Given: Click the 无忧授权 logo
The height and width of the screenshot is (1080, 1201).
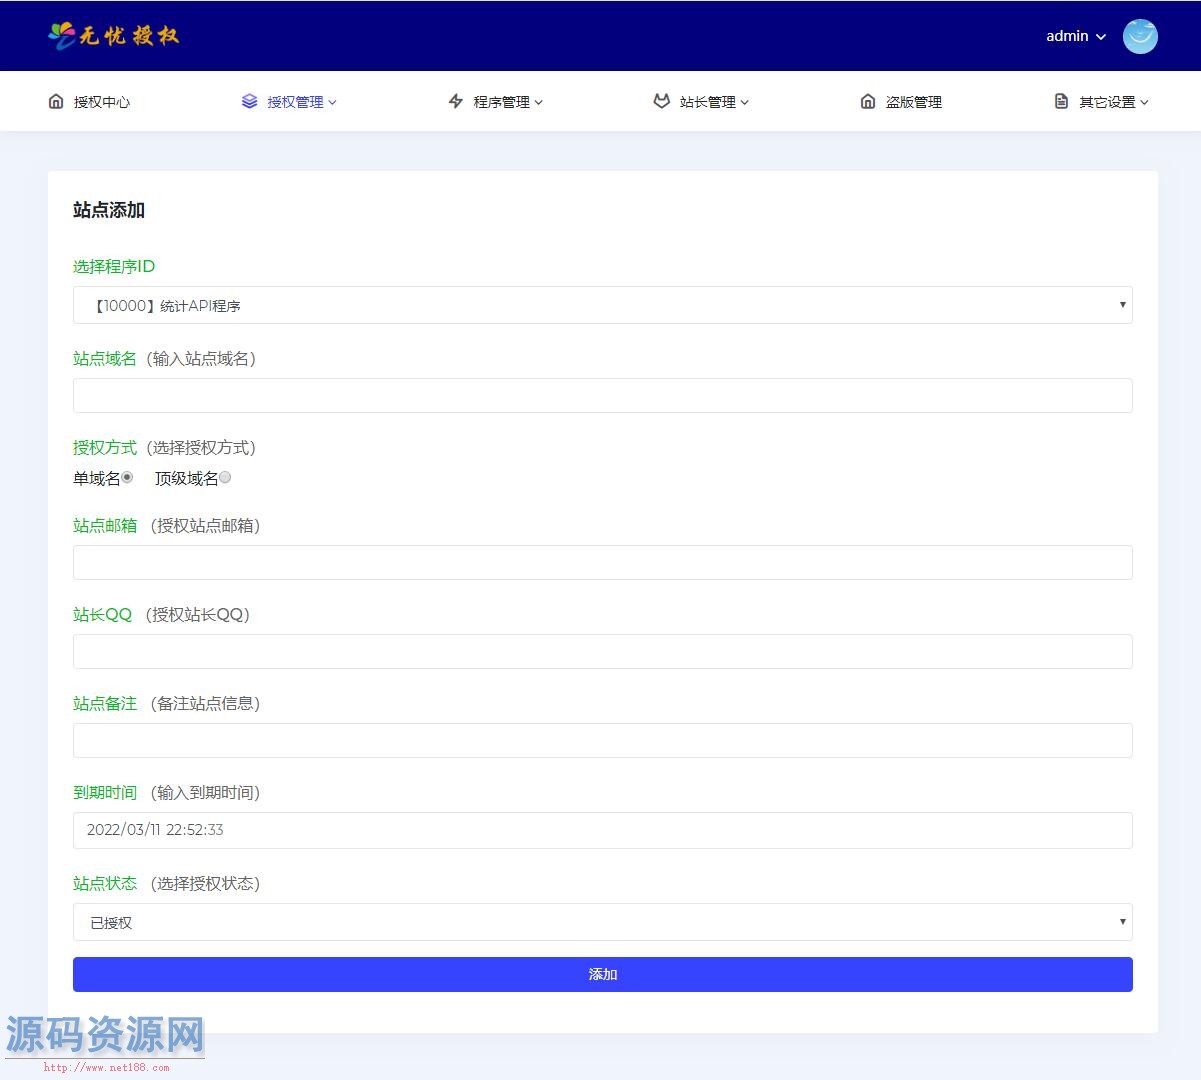Looking at the screenshot, I should coord(113,36).
